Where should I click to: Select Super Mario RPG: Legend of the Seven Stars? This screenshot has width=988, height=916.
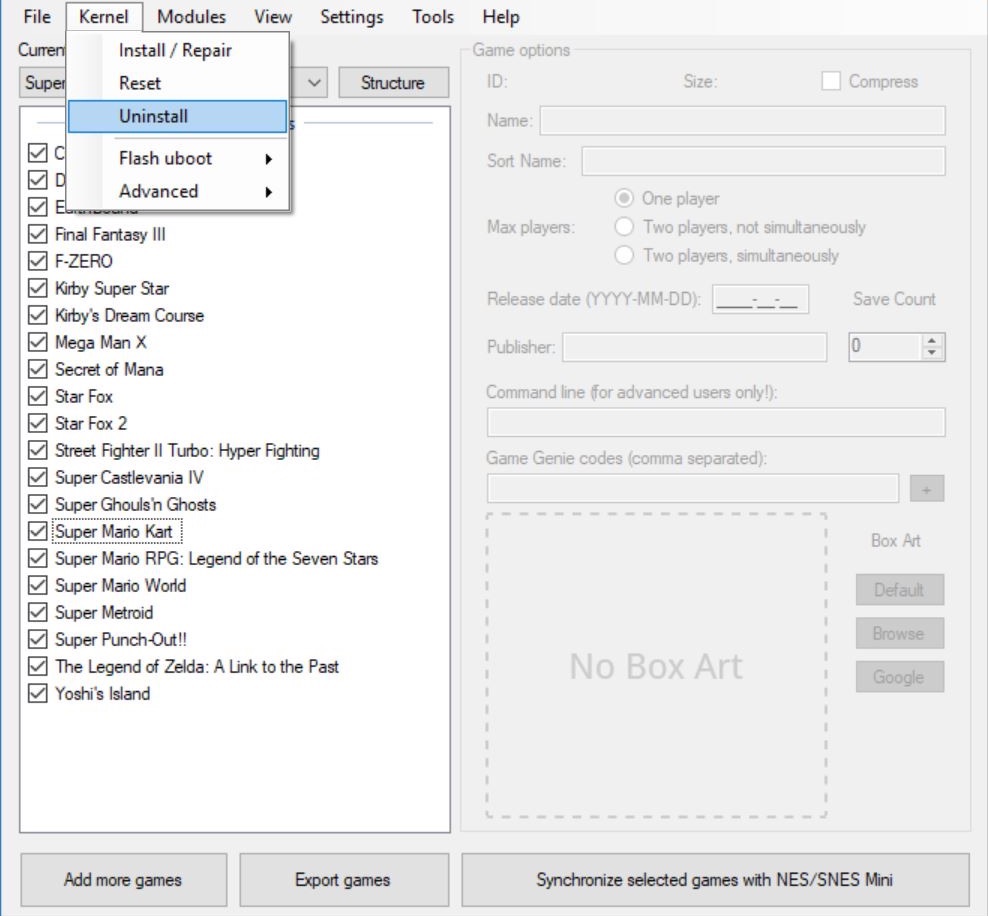(217, 559)
